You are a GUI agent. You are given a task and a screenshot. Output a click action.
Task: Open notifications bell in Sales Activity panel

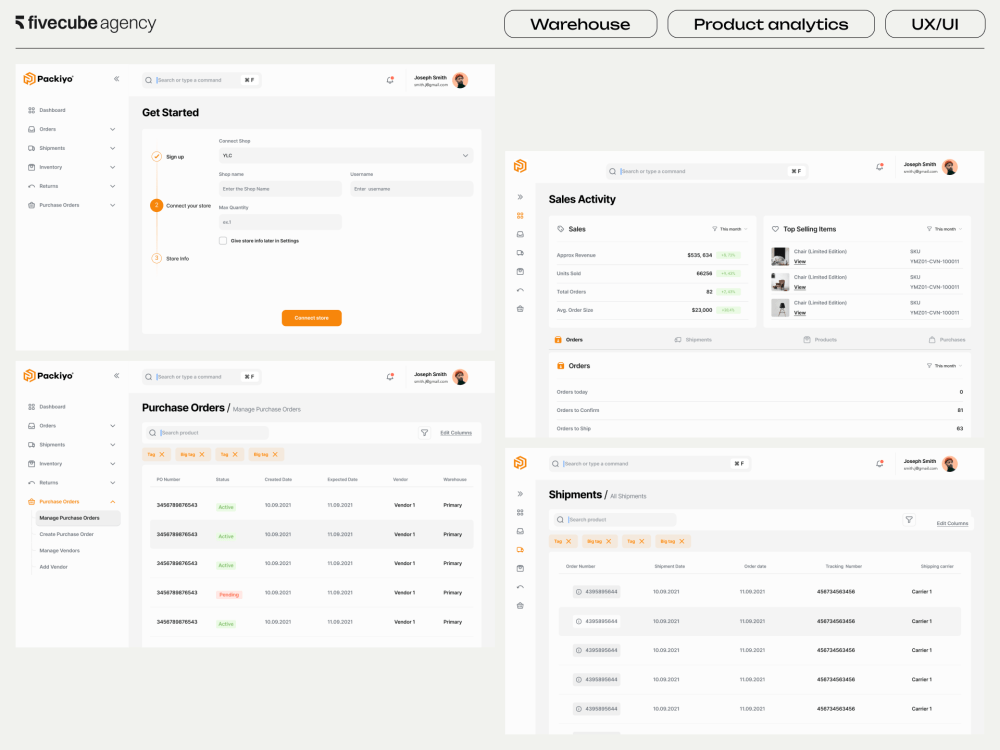880,167
